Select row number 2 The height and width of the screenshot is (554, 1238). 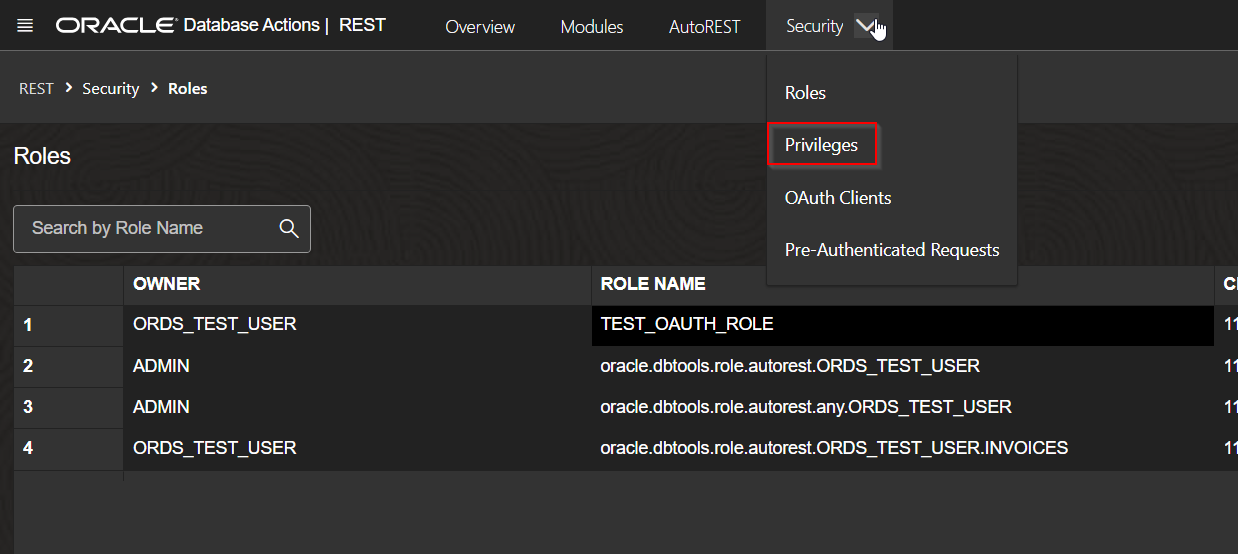[28, 366]
